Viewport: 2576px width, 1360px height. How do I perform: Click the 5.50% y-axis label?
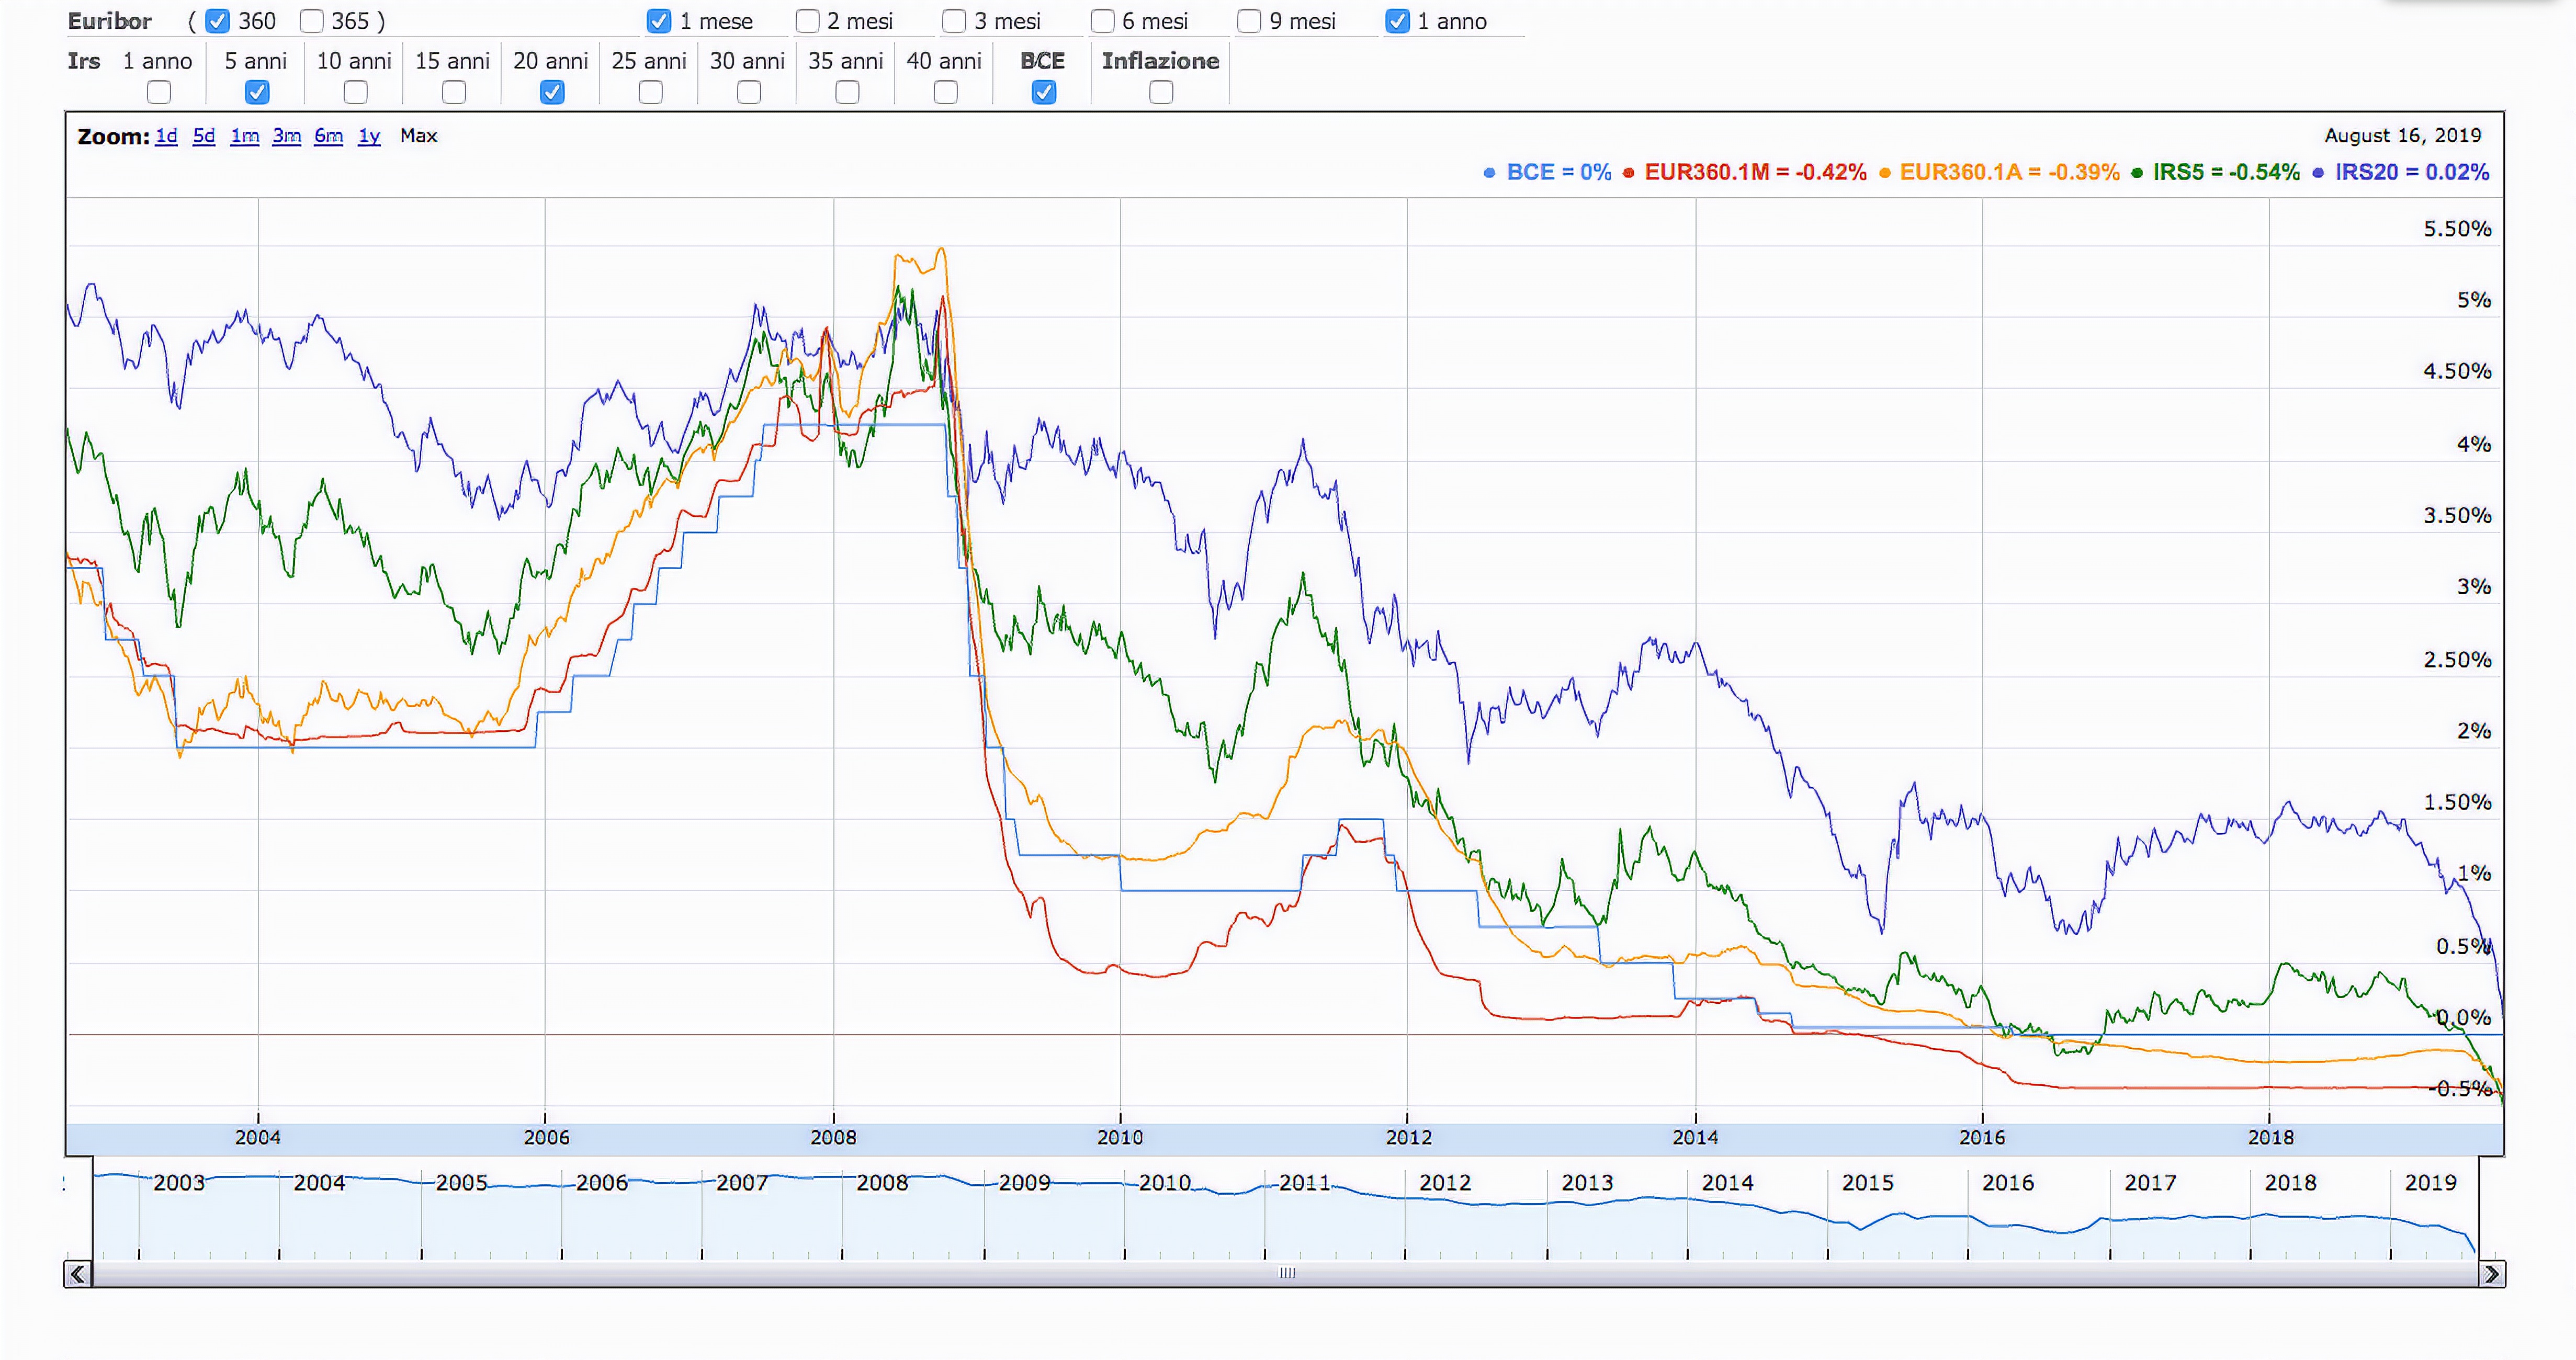[2457, 229]
